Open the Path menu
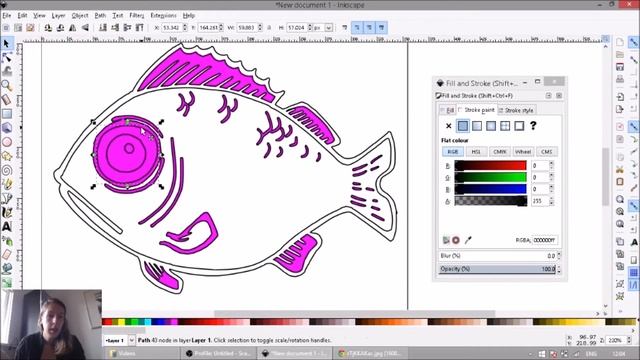 click(100, 16)
